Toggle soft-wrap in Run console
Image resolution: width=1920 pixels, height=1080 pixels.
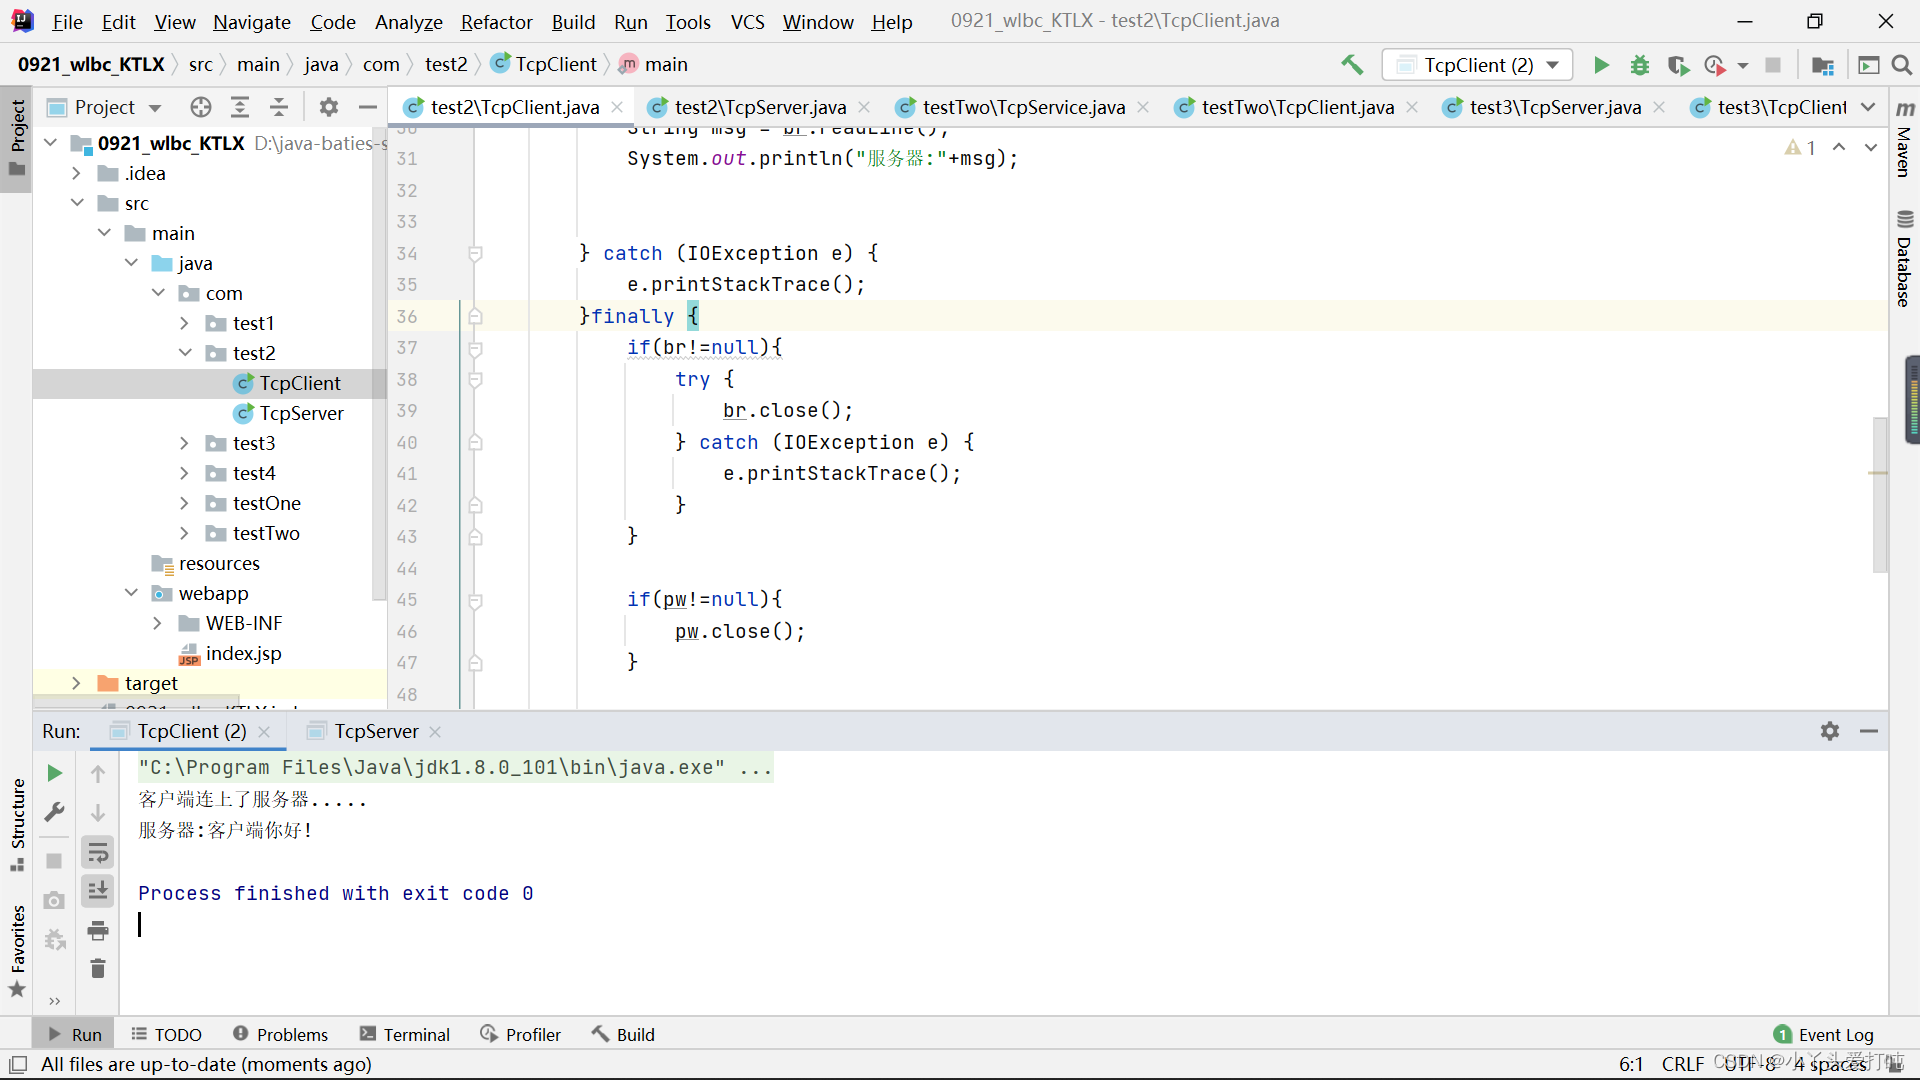98,852
